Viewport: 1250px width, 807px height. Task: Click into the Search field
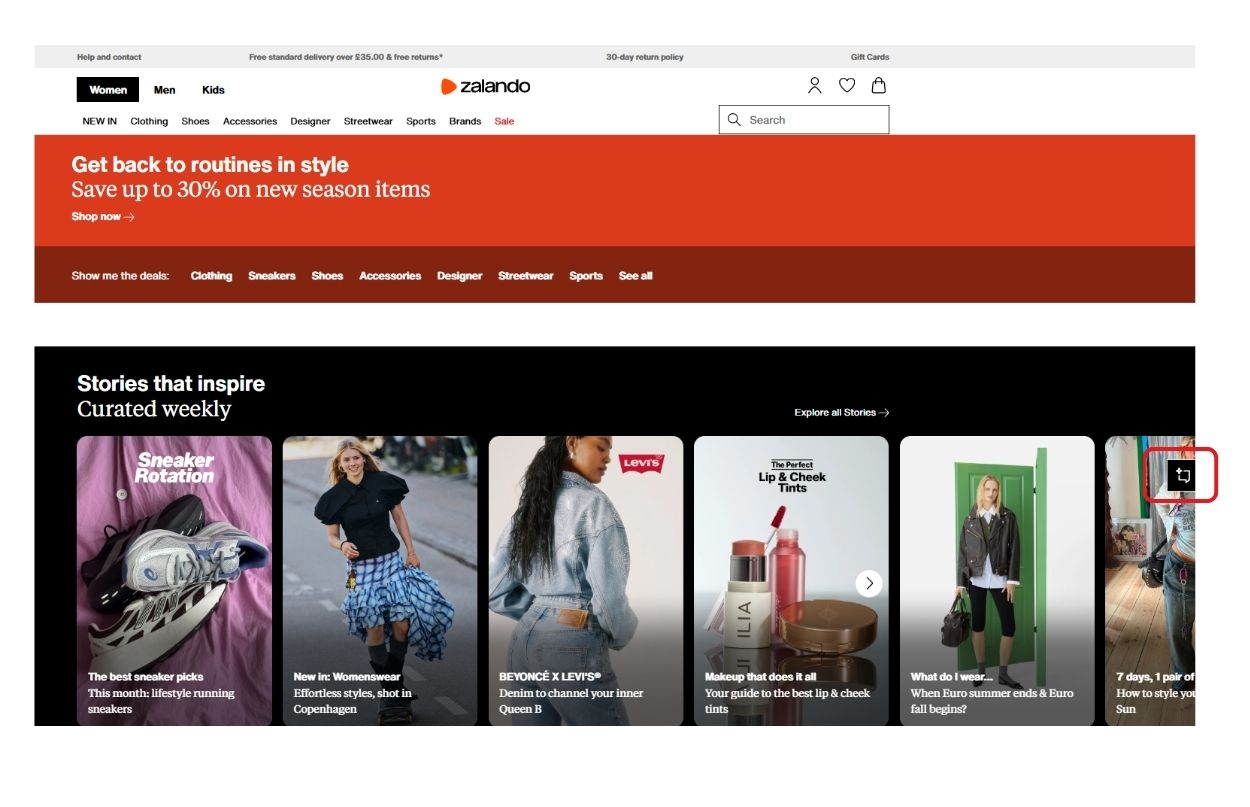(x=804, y=120)
